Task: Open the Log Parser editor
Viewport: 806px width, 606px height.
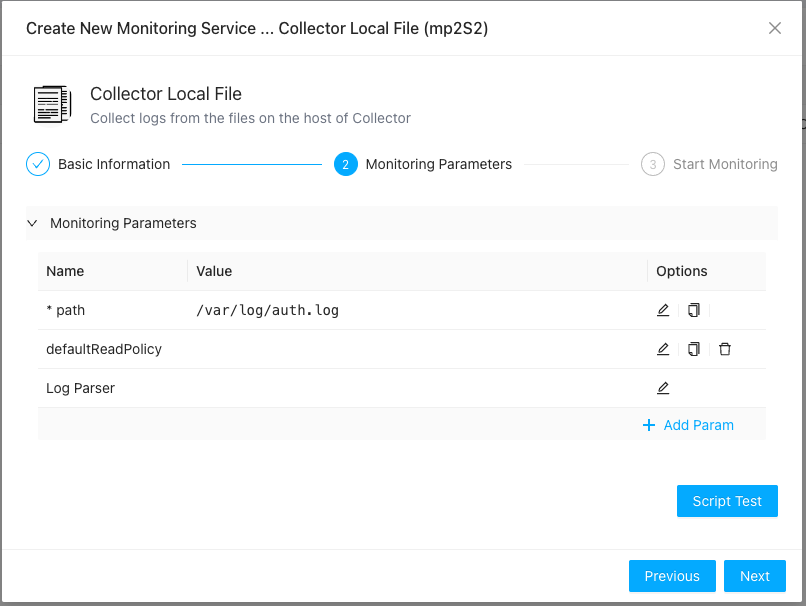Action: (x=663, y=388)
